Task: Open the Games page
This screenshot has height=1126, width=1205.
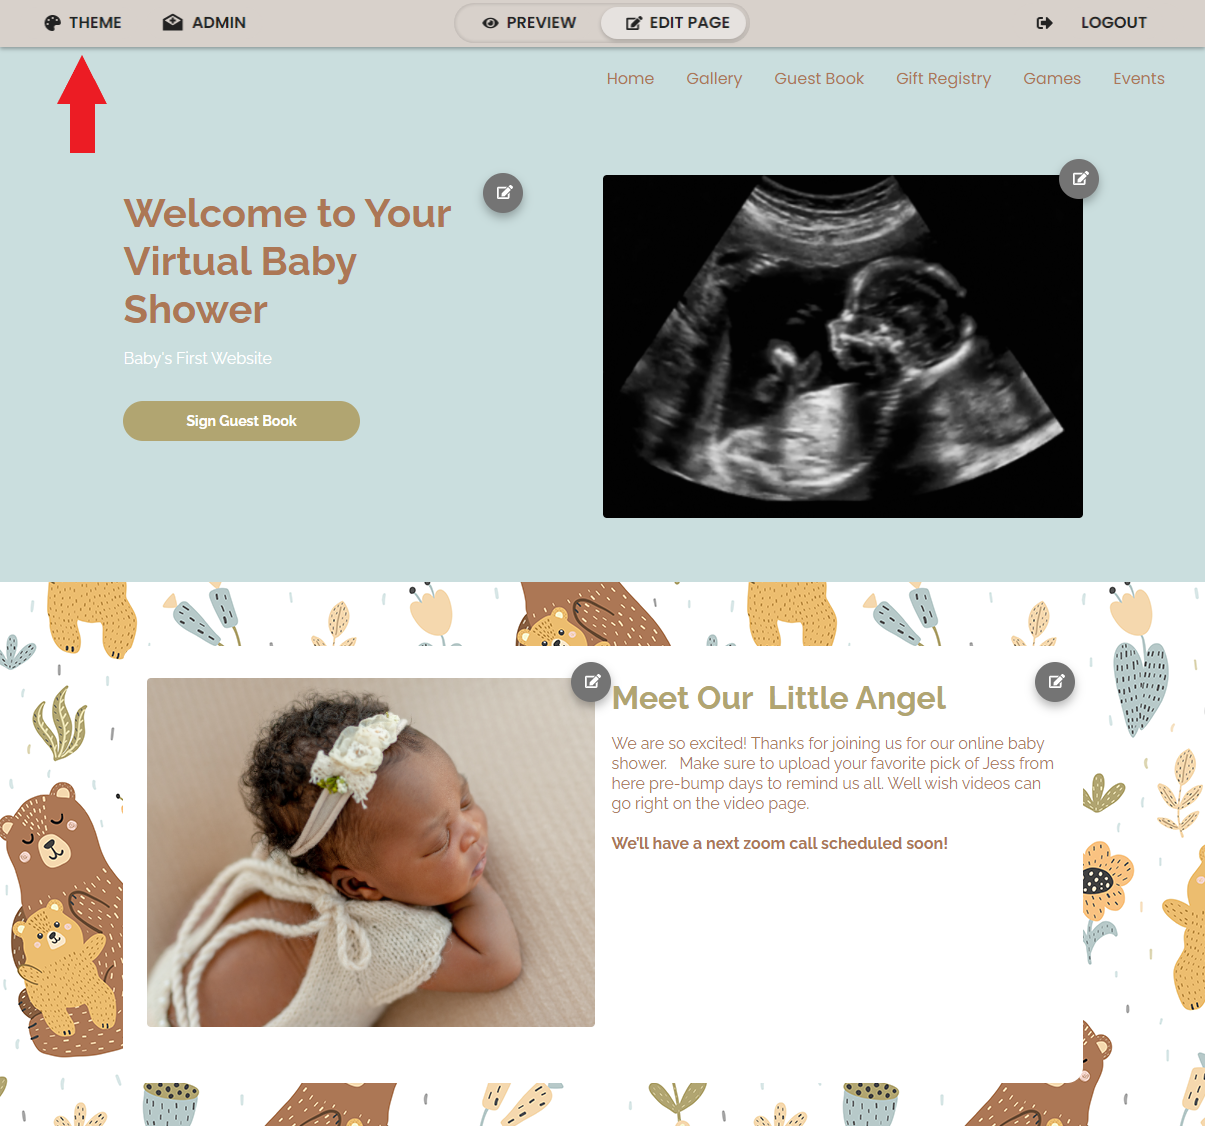Action: 1052,79
